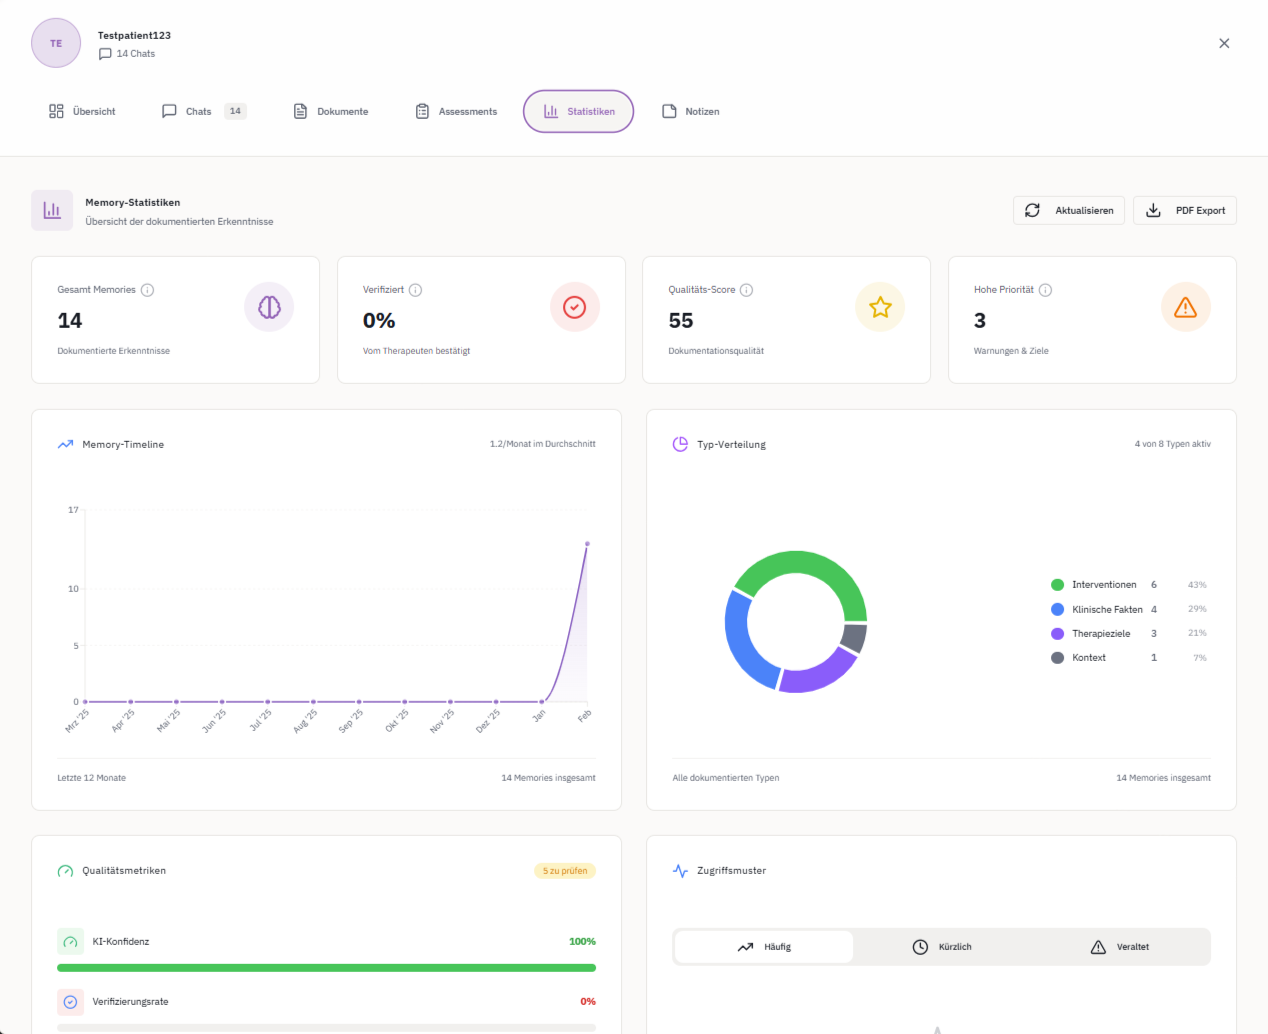Enable the Häufig view option
This screenshot has height=1034, width=1268.
pyautogui.click(x=763, y=946)
